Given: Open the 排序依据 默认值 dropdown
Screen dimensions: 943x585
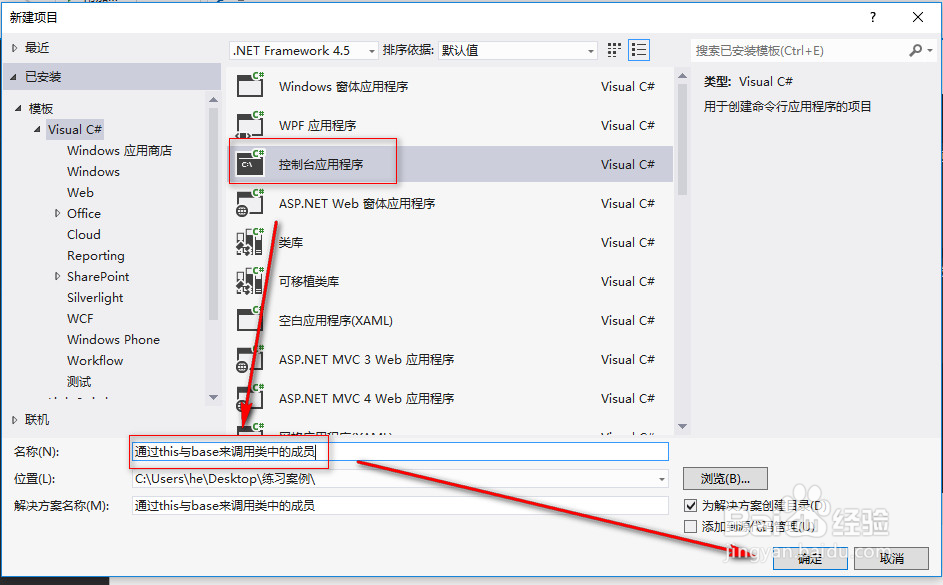Looking at the screenshot, I should pos(518,51).
